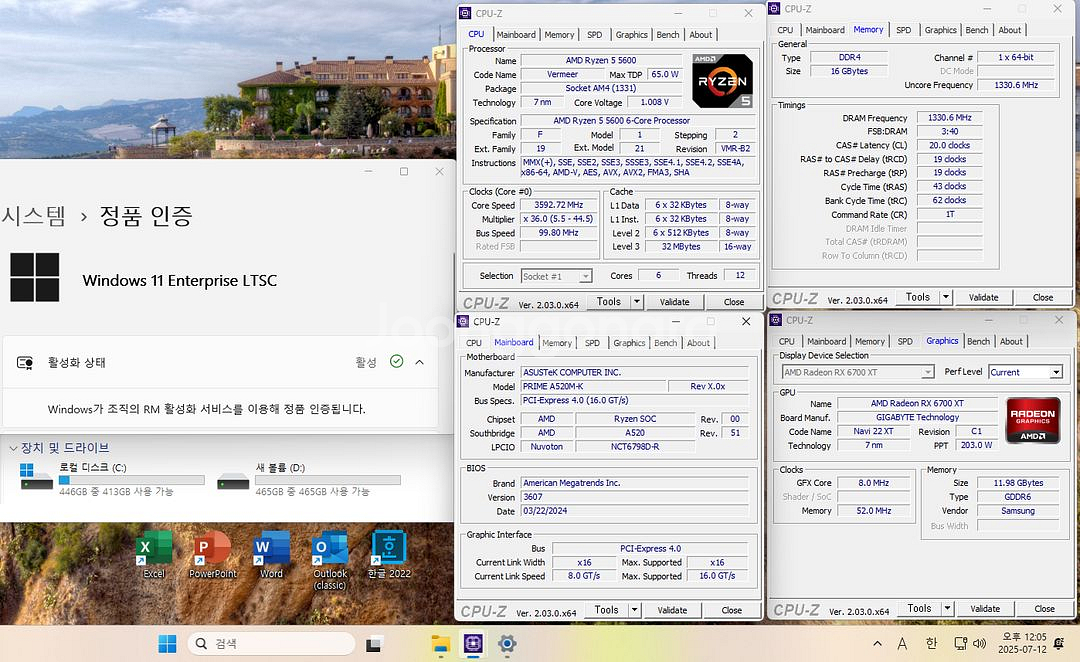Click the Threads count 12 field

coord(740,276)
